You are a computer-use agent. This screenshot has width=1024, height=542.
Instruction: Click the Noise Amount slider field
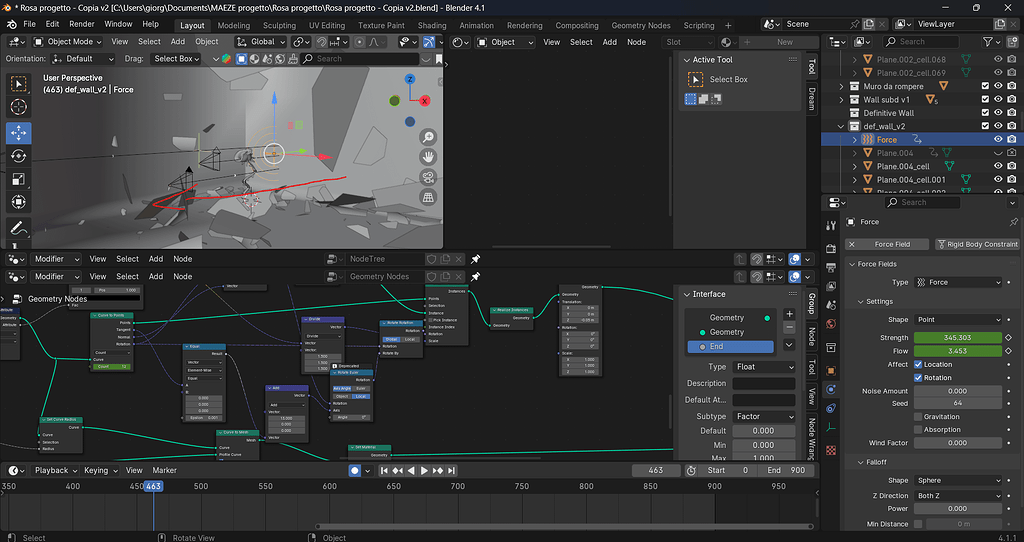(957, 391)
